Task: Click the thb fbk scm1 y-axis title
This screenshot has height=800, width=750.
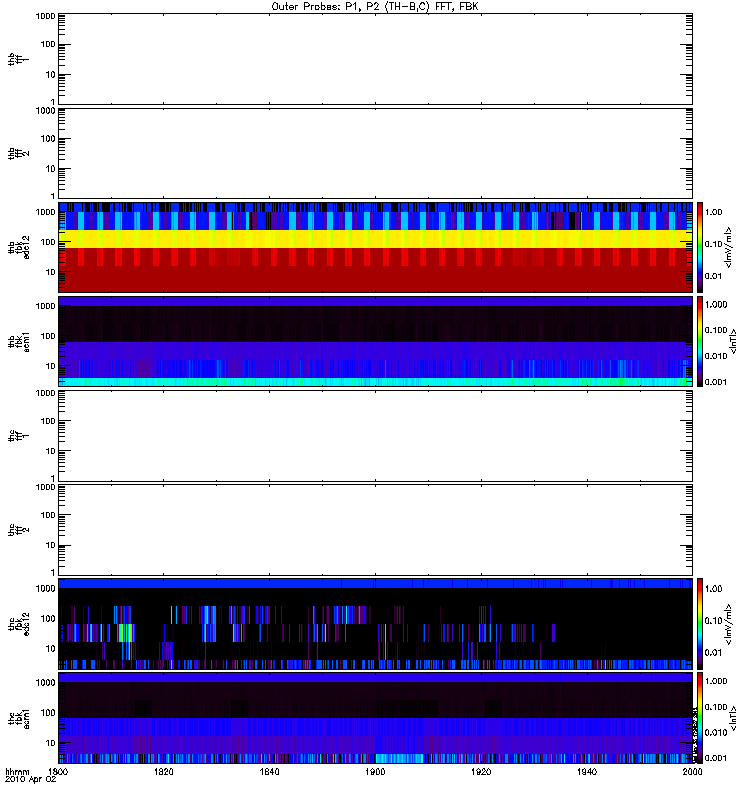Action: [x=19, y=341]
